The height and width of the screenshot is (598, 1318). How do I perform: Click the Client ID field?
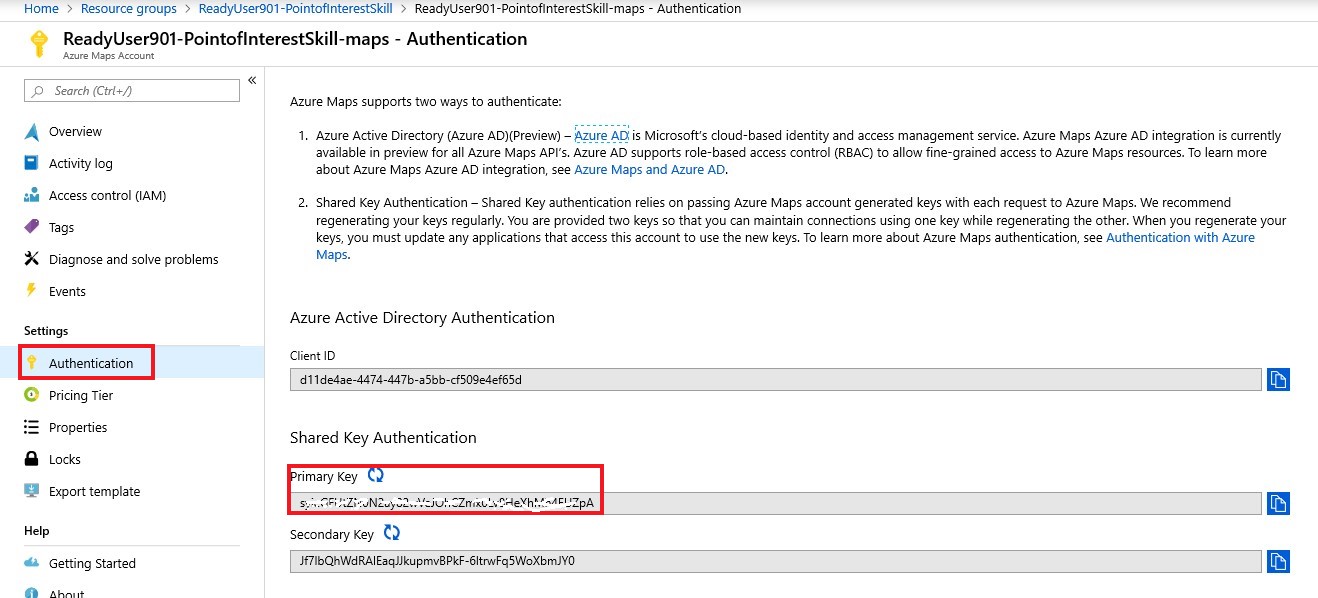coord(775,379)
